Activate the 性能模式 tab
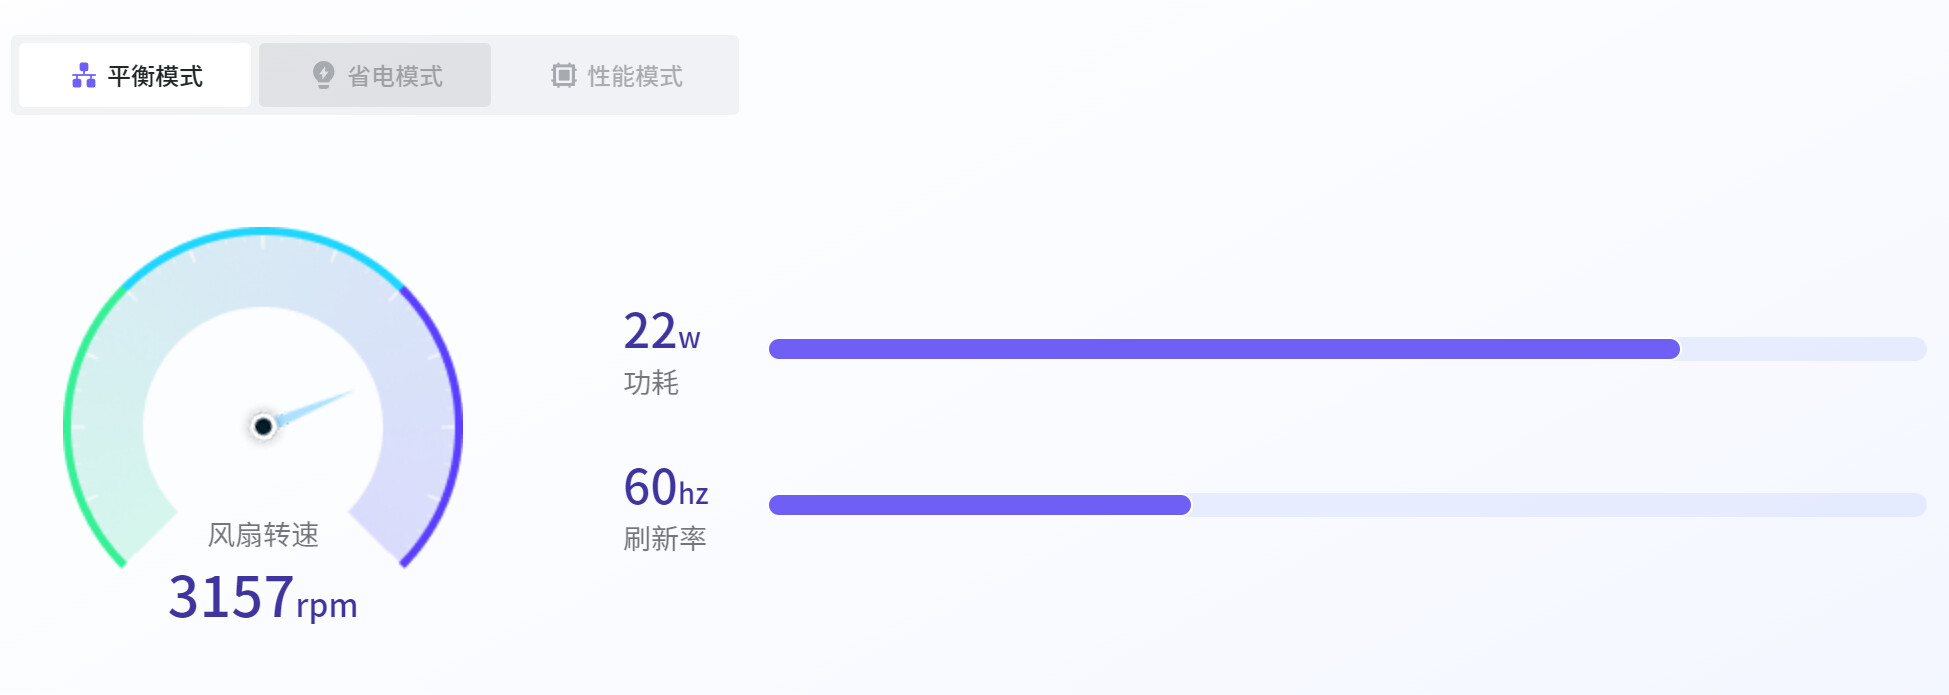This screenshot has height=695, width=1949. pos(617,76)
